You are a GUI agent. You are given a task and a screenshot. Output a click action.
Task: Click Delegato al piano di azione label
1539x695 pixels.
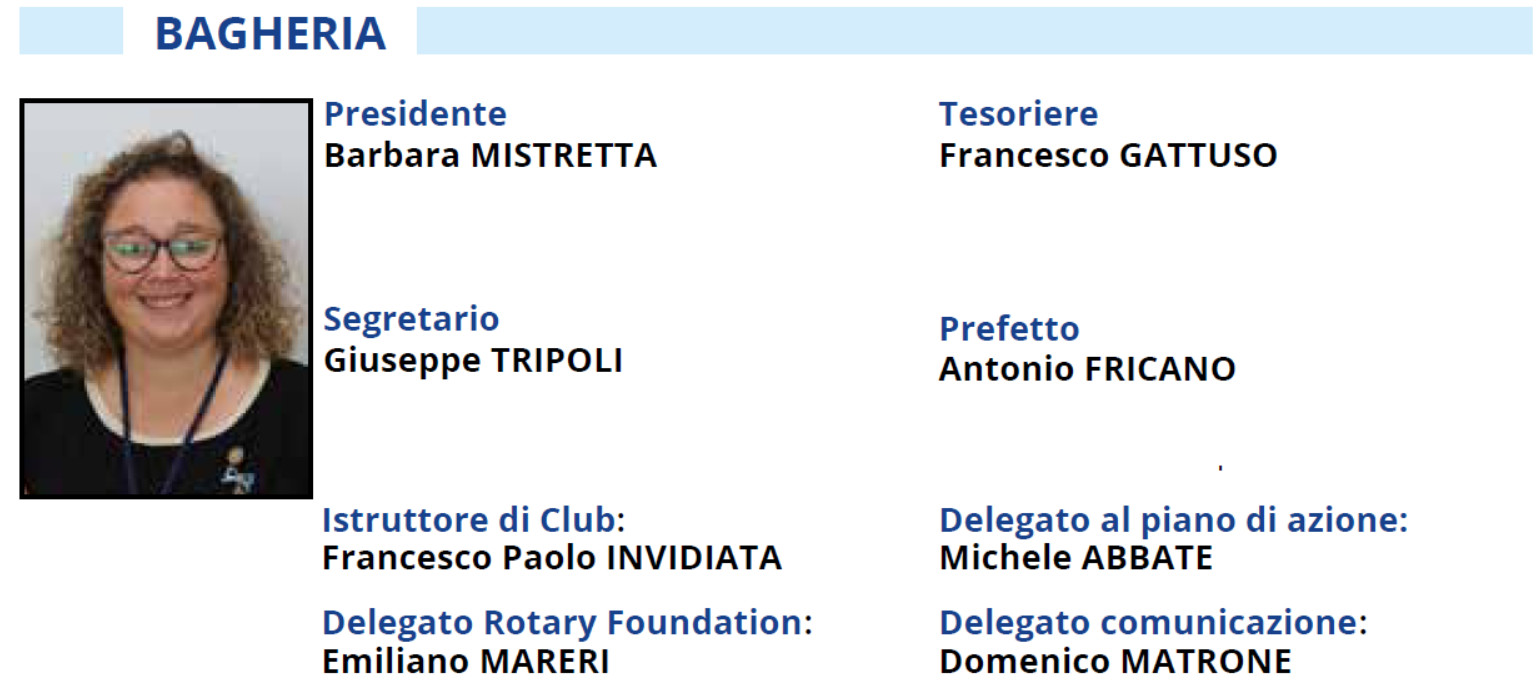[1174, 521]
